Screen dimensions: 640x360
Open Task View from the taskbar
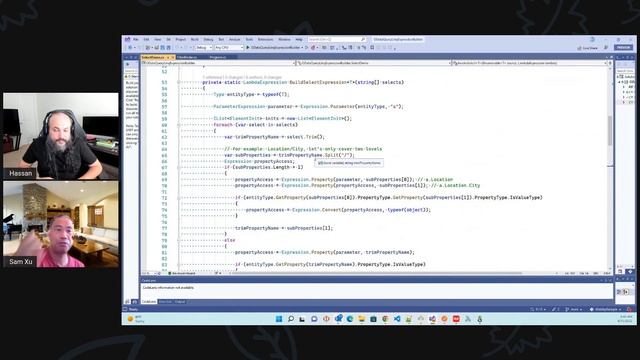point(302,319)
